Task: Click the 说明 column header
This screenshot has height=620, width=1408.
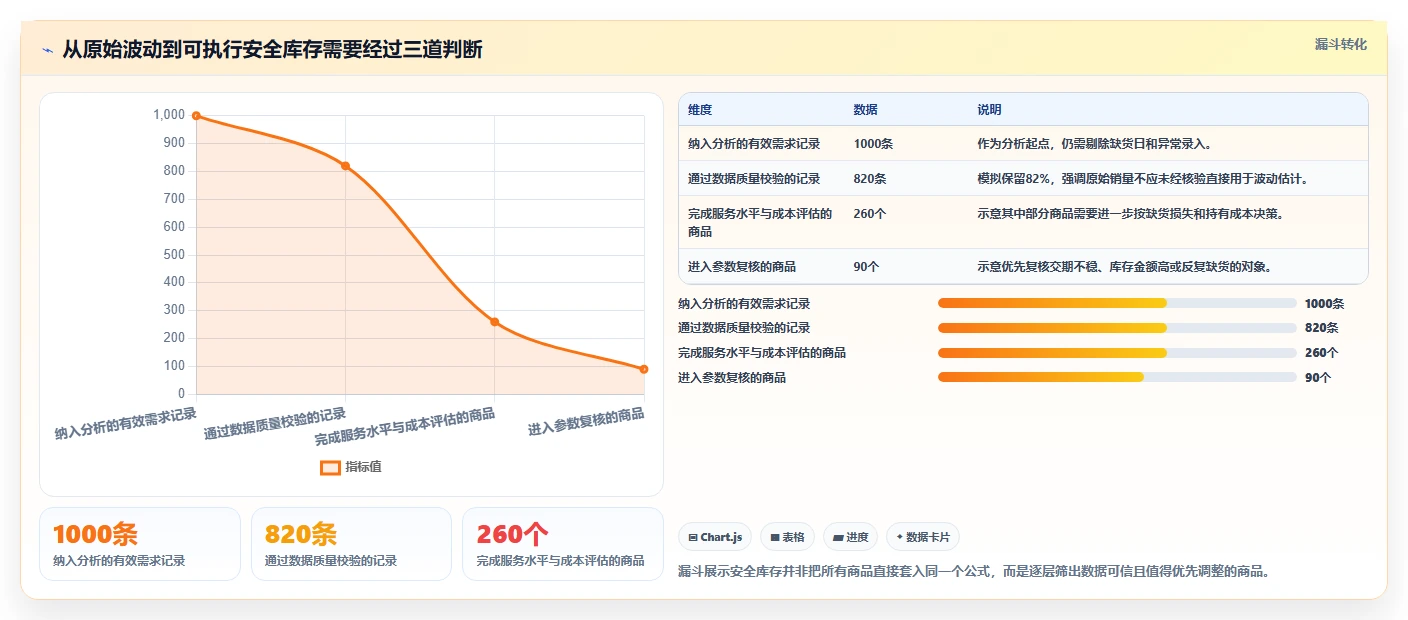Action: [x=989, y=110]
